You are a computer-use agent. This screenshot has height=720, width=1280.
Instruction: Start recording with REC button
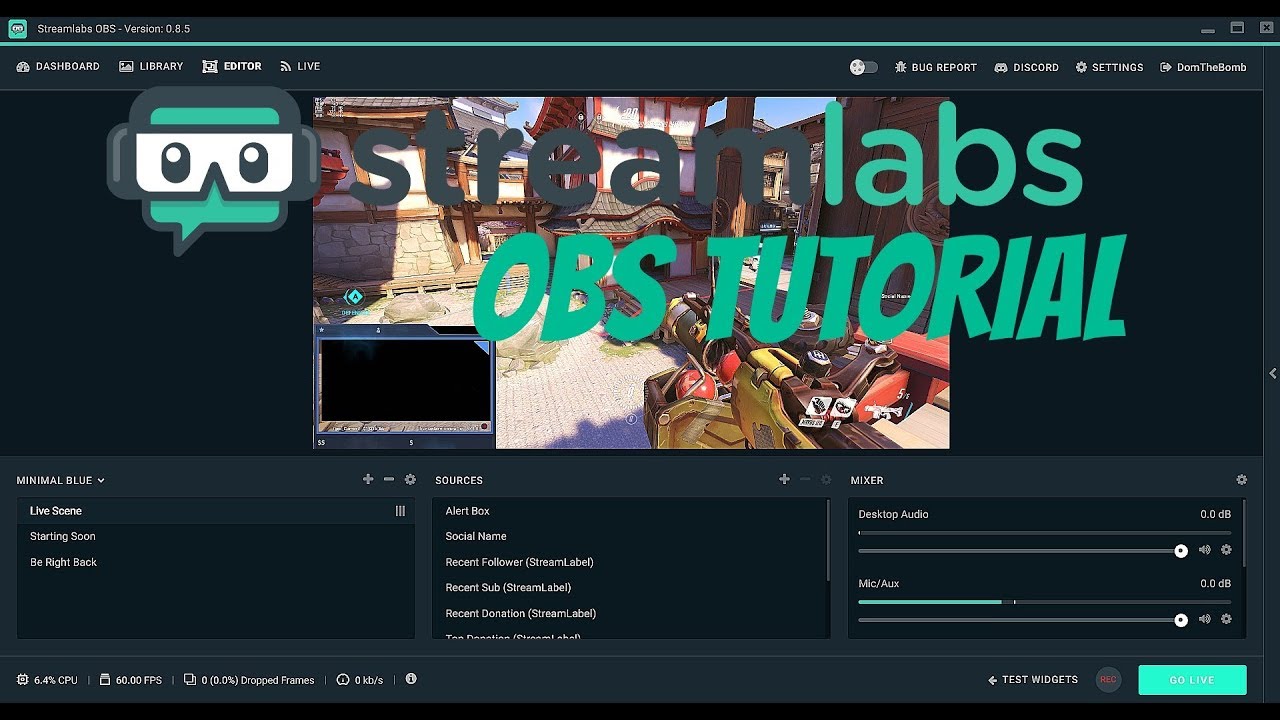tap(1108, 680)
